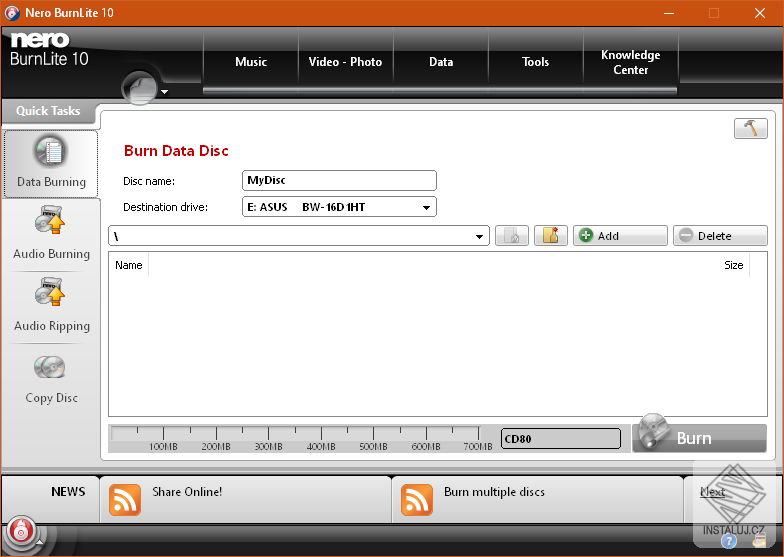Click the Nero flame launcher icon
784x557 pixels.
pyautogui.click(x=20, y=531)
